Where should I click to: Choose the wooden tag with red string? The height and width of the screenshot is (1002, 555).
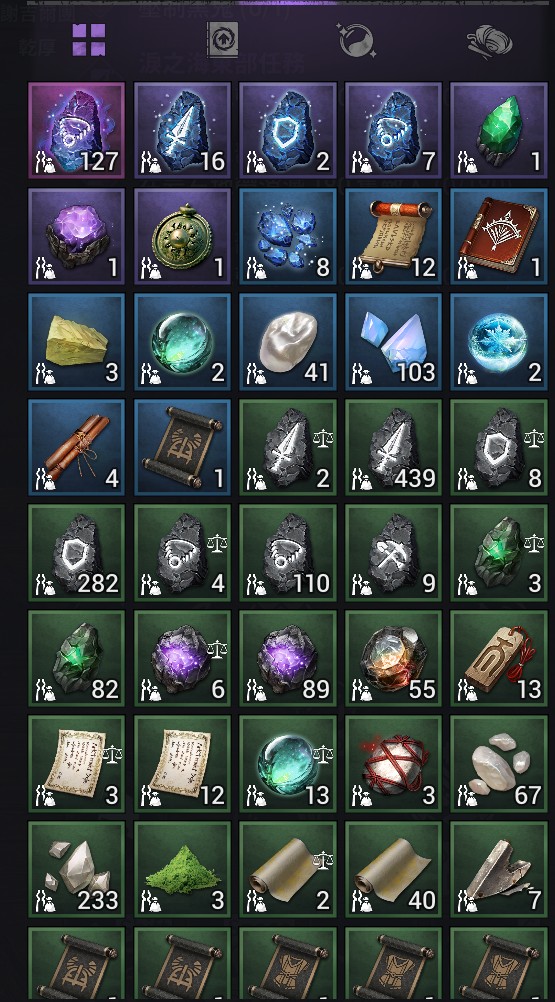499,658
